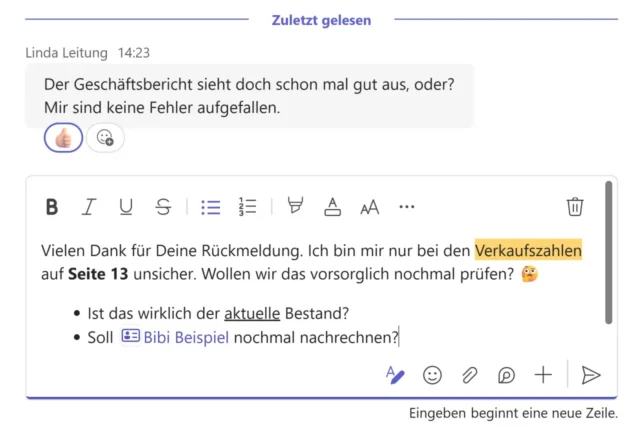Toggle bold formatting

click(52, 207)
